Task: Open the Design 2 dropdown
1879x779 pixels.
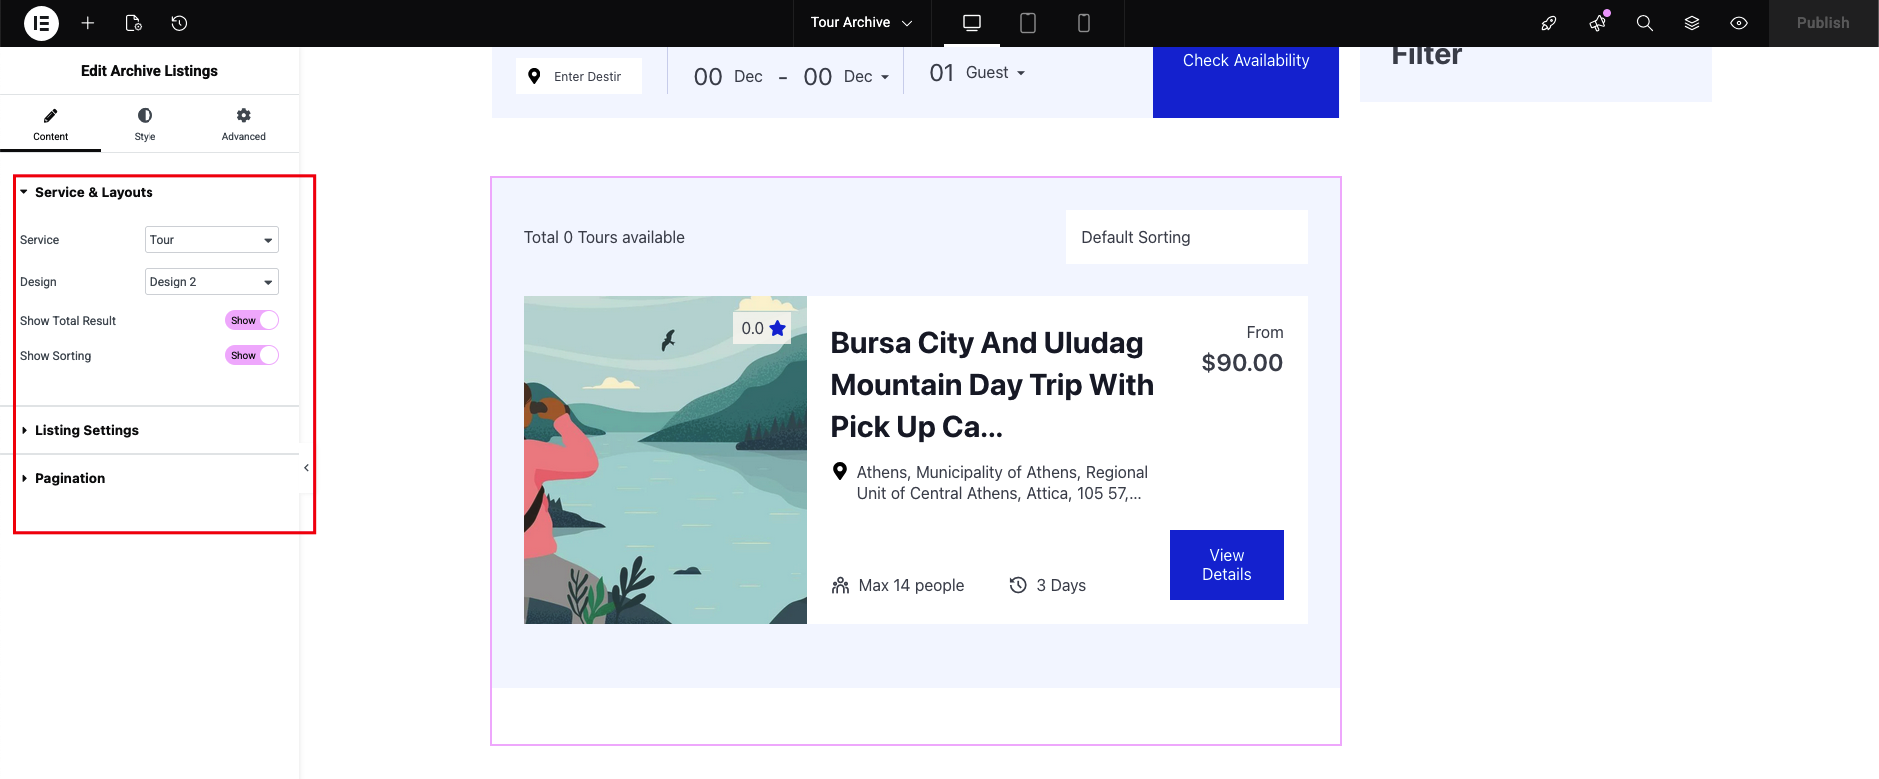Action: (211, 281)
